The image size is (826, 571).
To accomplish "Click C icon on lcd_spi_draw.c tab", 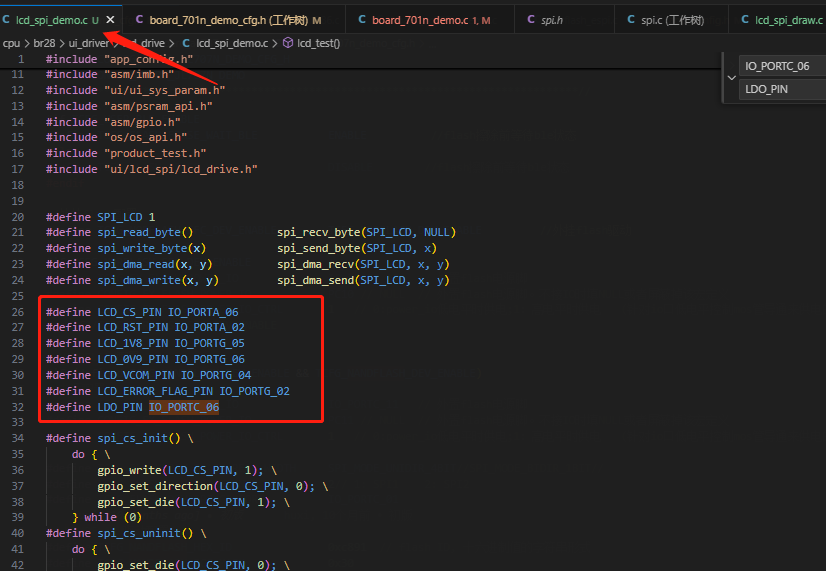I will click(745, 19).
